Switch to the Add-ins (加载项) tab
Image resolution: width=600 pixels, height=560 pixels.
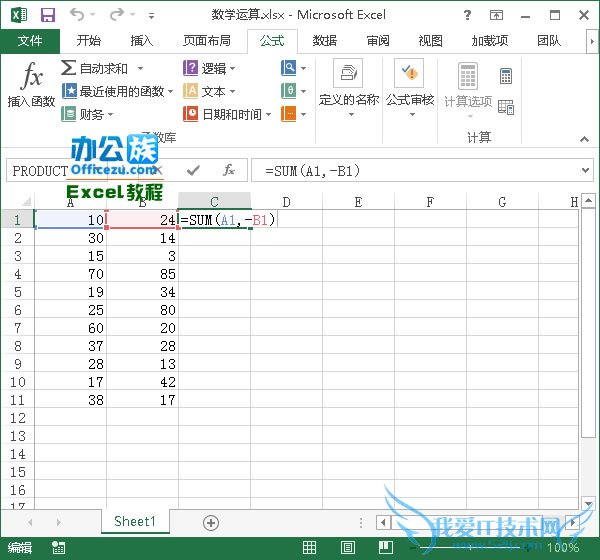point(490,41)
